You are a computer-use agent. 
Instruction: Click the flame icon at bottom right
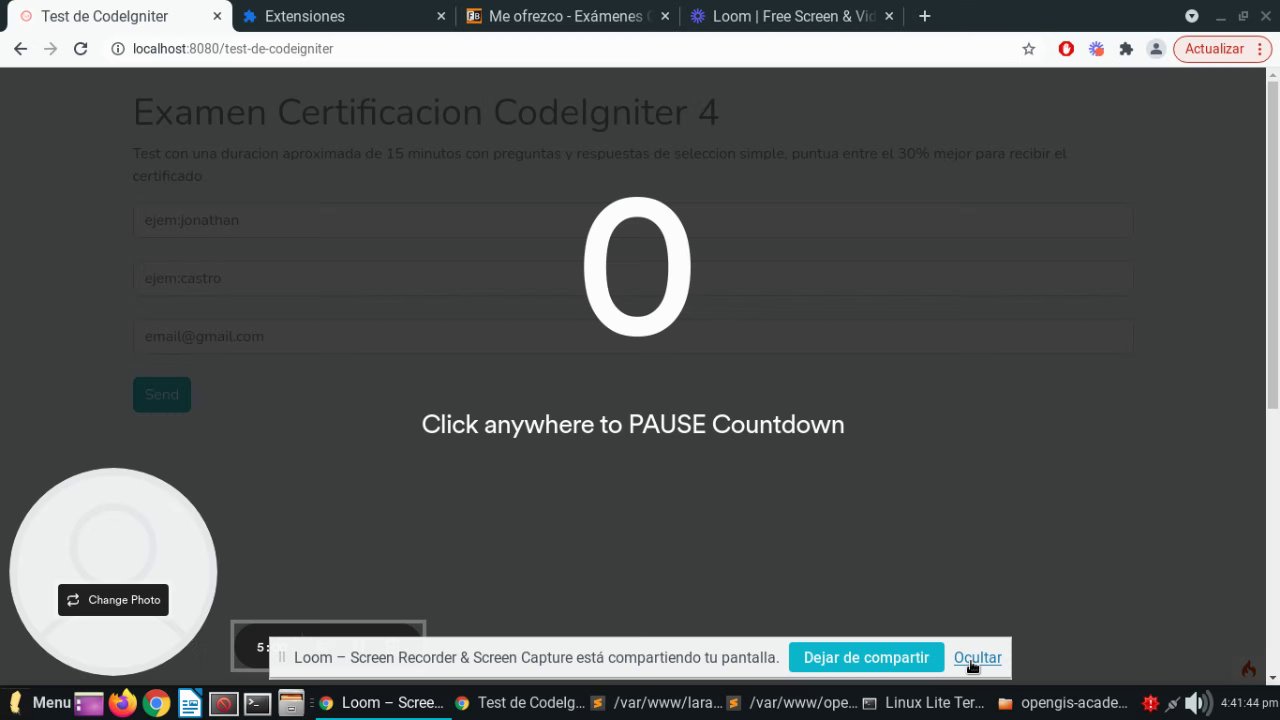coord(1248,668)
